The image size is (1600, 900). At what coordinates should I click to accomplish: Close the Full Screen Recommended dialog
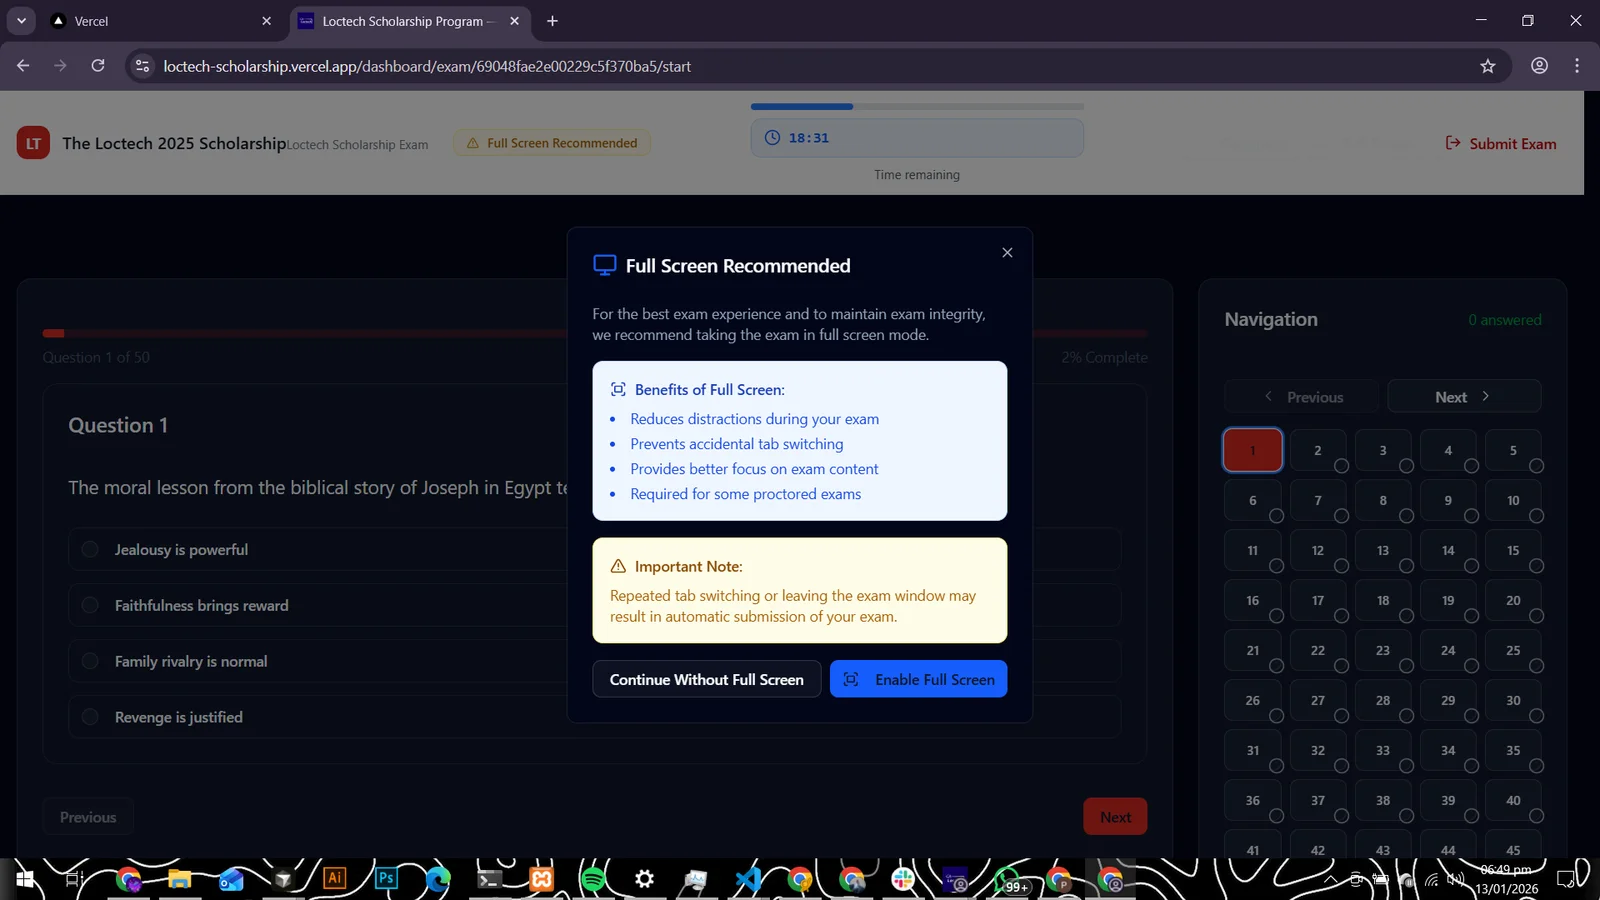pos(1007,253)
